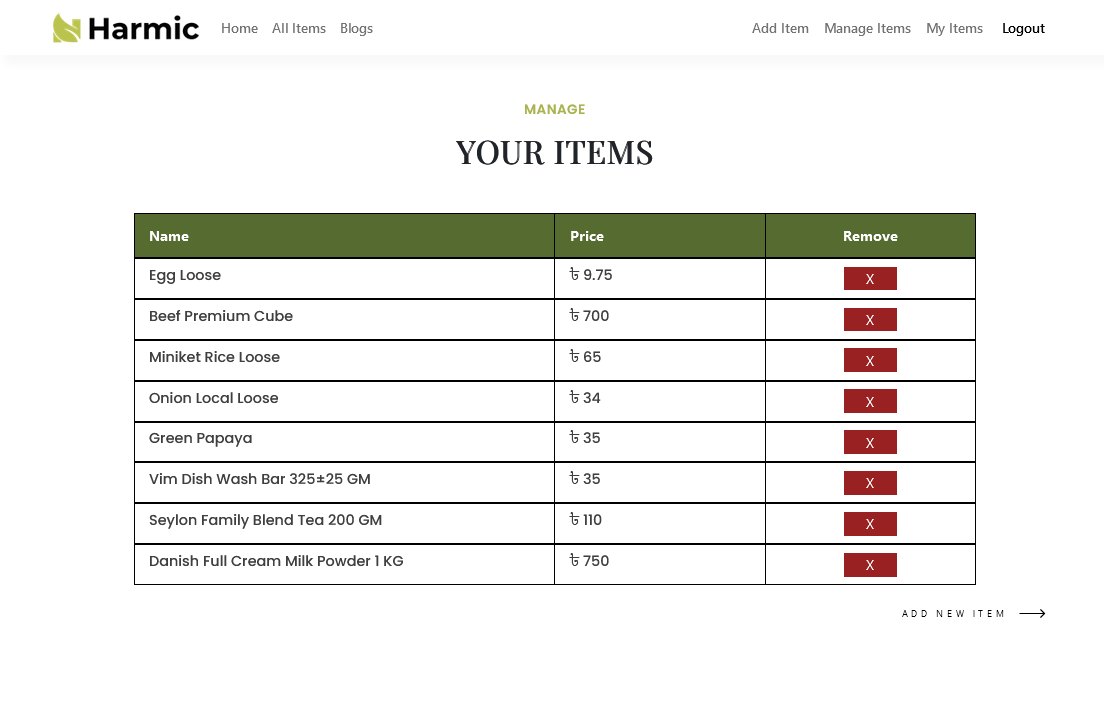Image resolution: width=1104 pixels, height=711 pixels.
Task: Go to the Home page
Action: [x=239, y=28]
